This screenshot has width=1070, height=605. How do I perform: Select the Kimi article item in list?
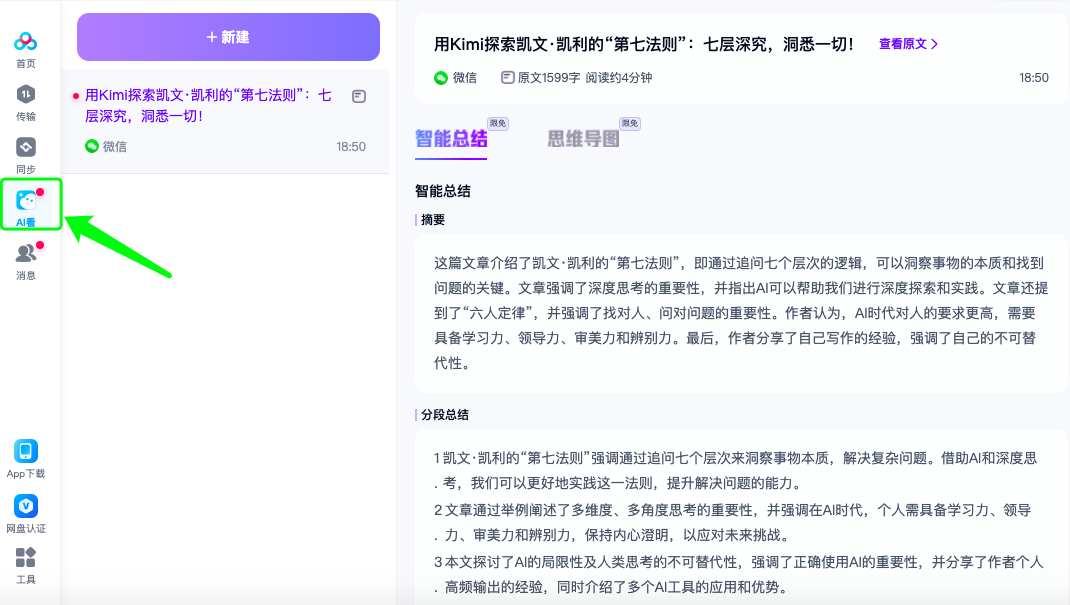[225, 121]
